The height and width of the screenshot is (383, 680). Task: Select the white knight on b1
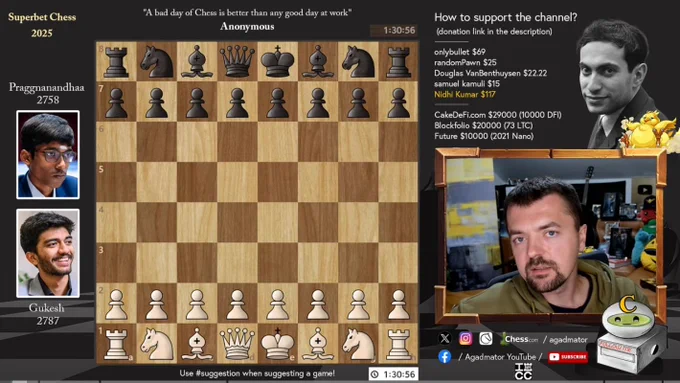[156, 344]
